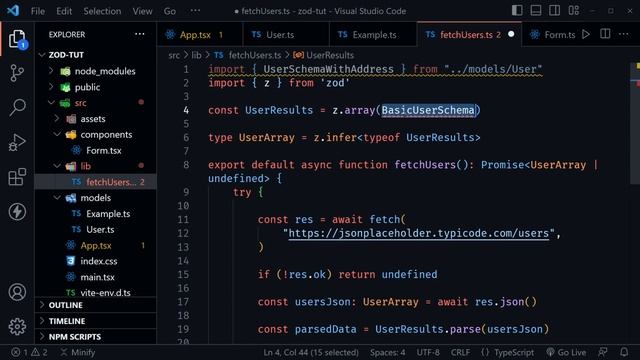Open Go to Line via Ln 4, Col 44
The width and height of the screenshot is (640, 360).
pos(311,352)
